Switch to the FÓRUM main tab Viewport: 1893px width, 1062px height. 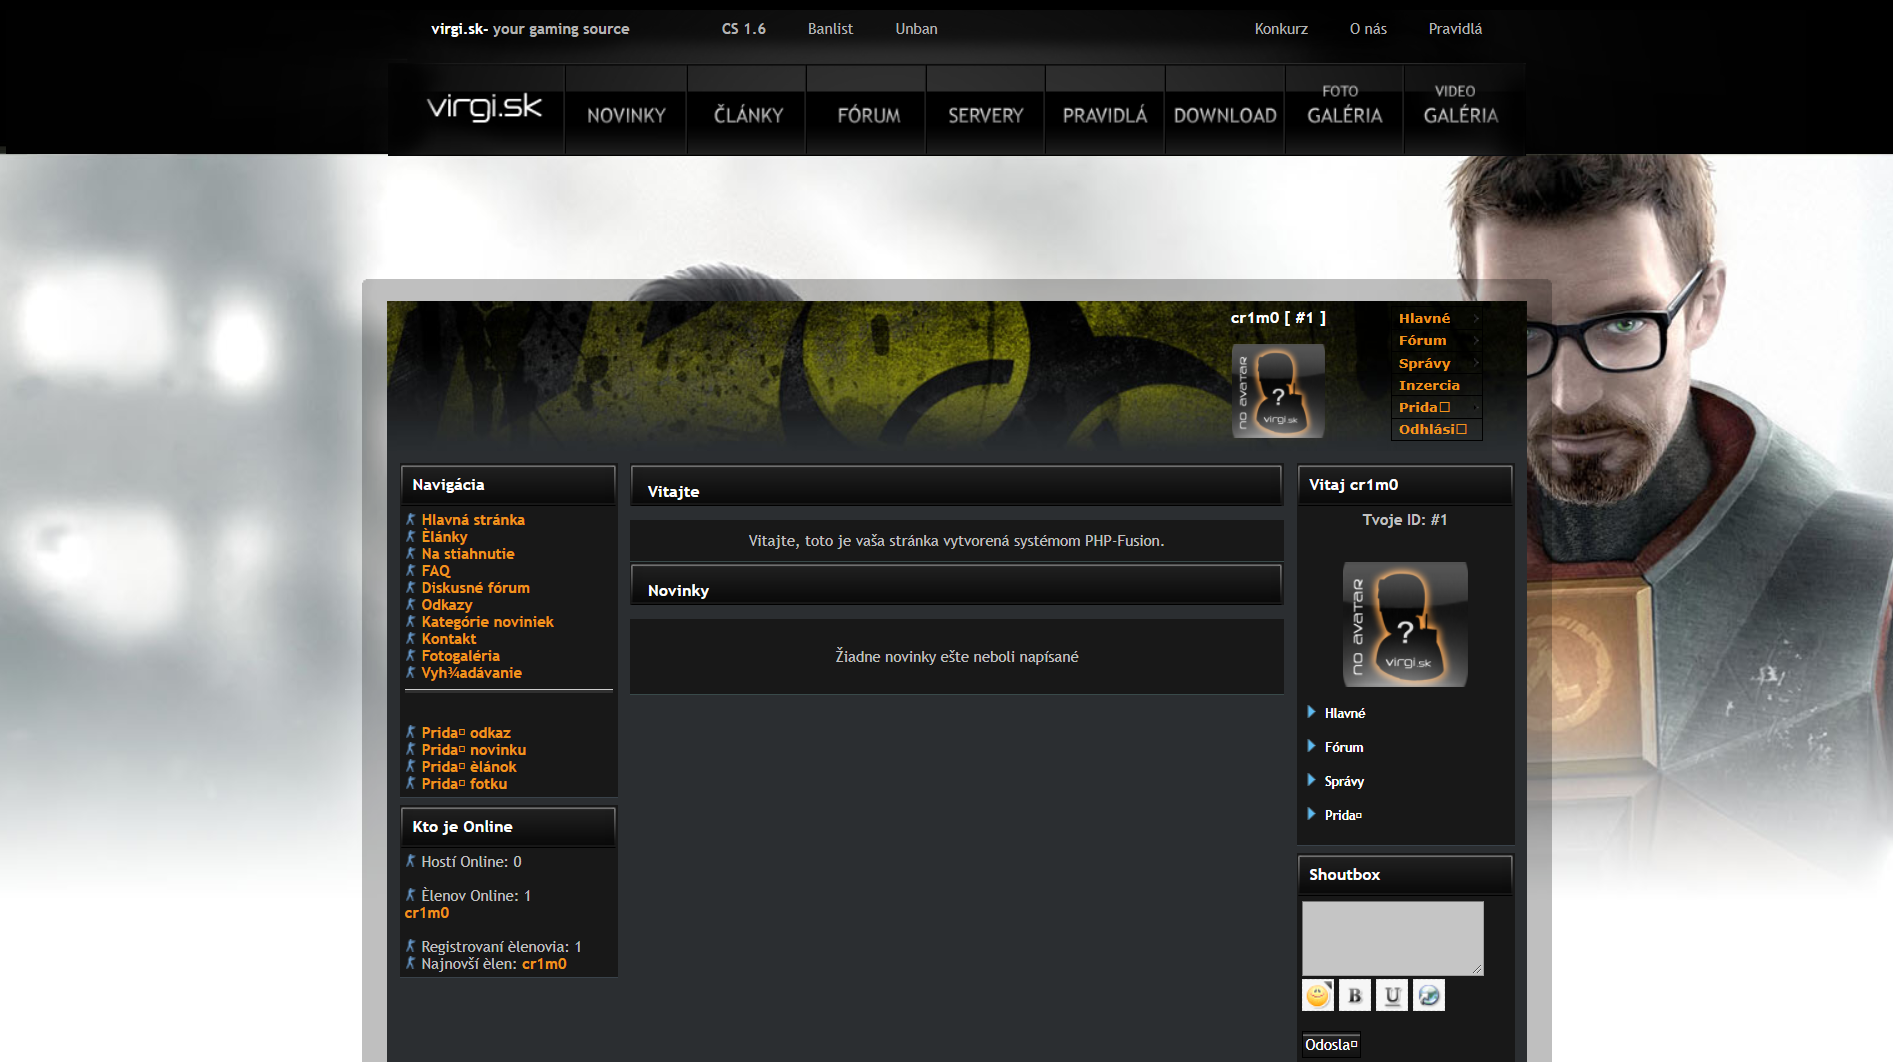coord(867,111)
